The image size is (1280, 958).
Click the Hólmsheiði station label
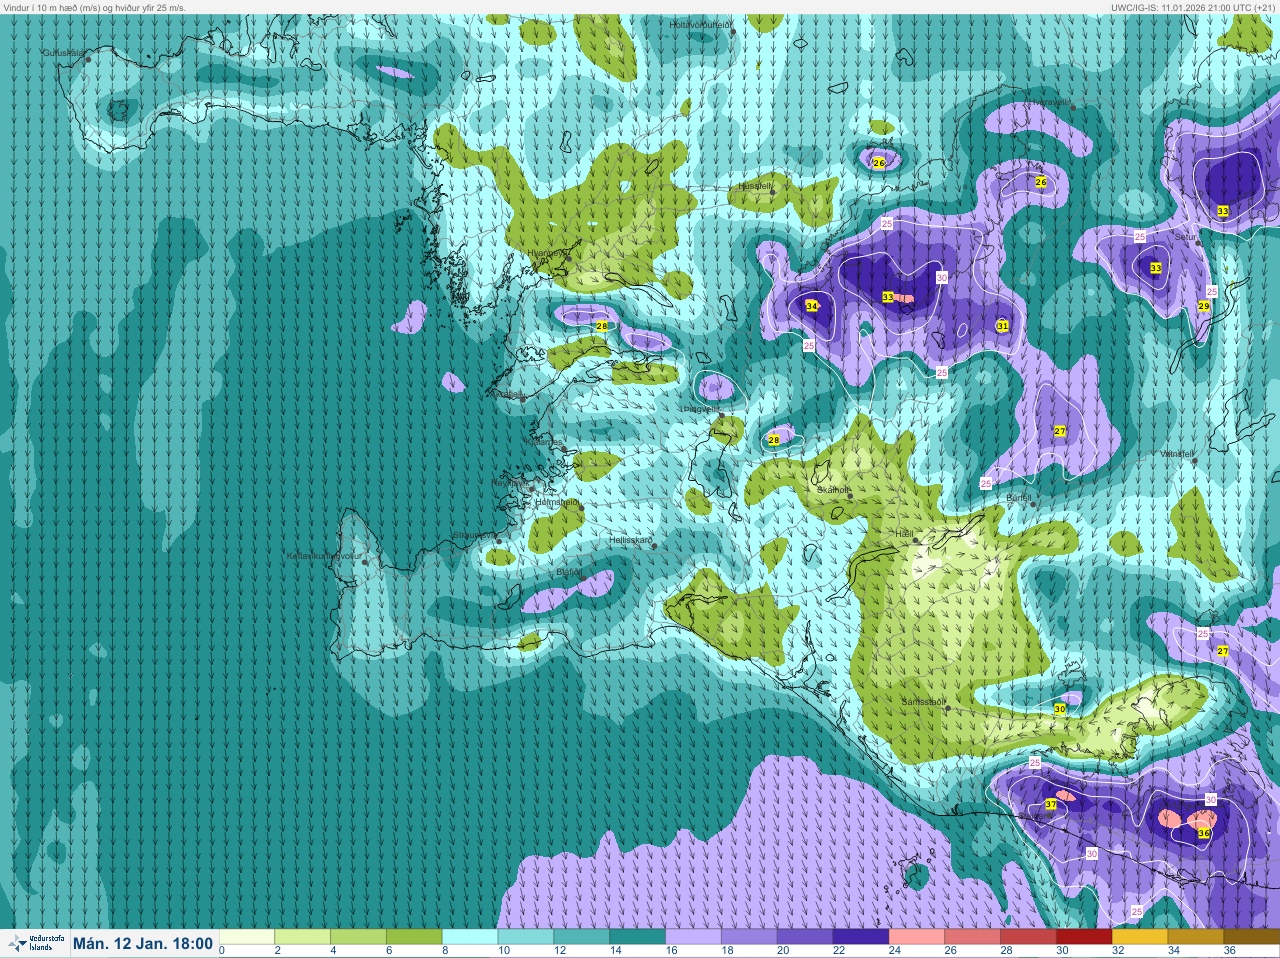point(557,502)
